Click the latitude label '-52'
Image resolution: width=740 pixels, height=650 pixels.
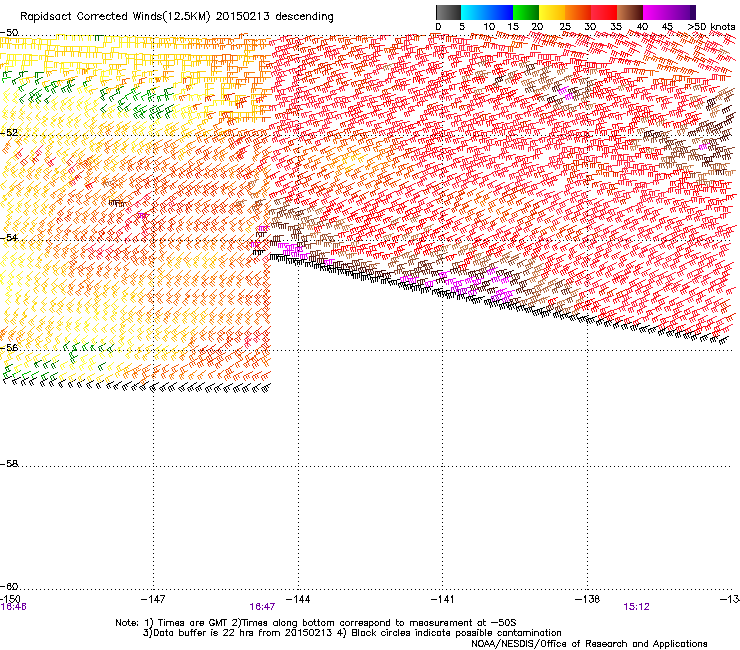click(9, 133)
